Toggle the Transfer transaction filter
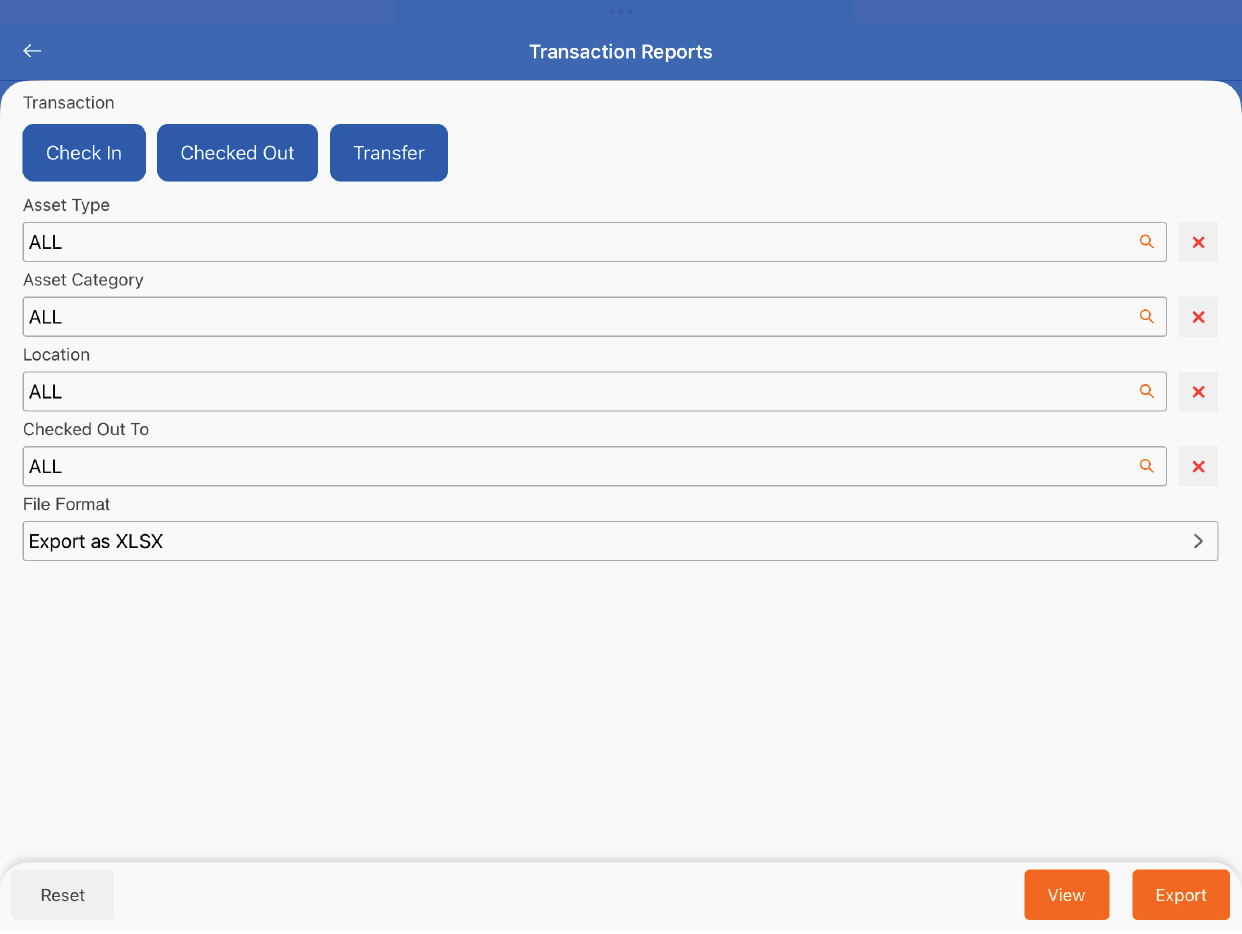 click(x=389, y=153)
